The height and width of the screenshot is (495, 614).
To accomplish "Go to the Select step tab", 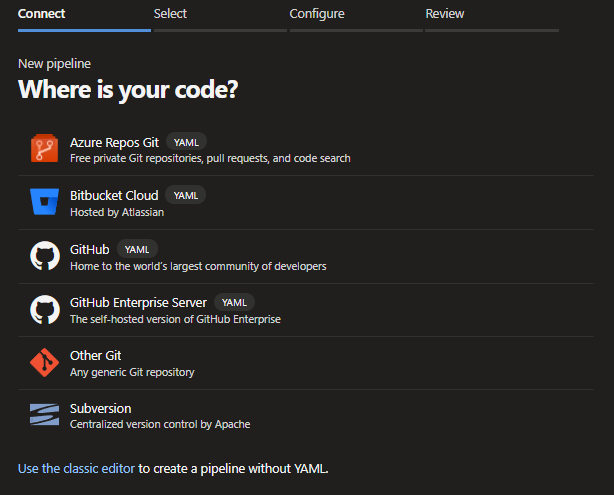I will coord(170,14).
